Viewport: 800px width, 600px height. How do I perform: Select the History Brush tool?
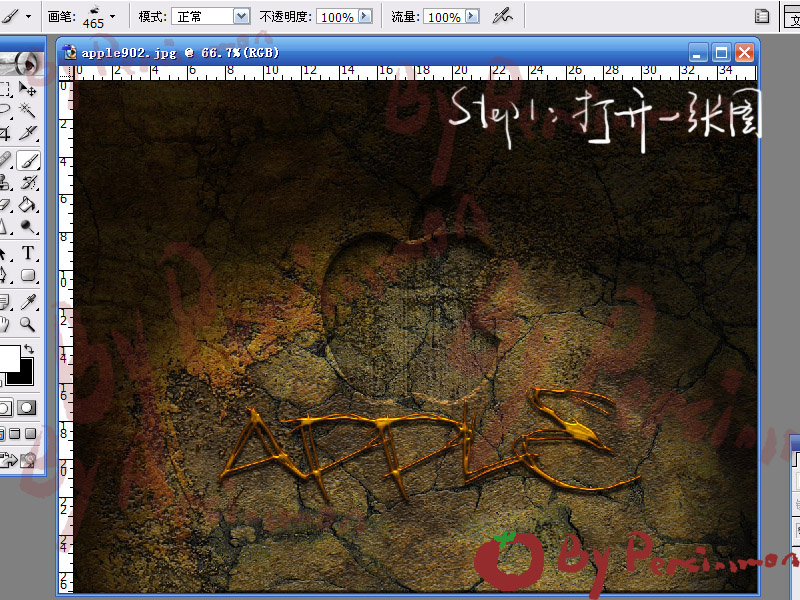pyautogui.click(x=28, y=182)
